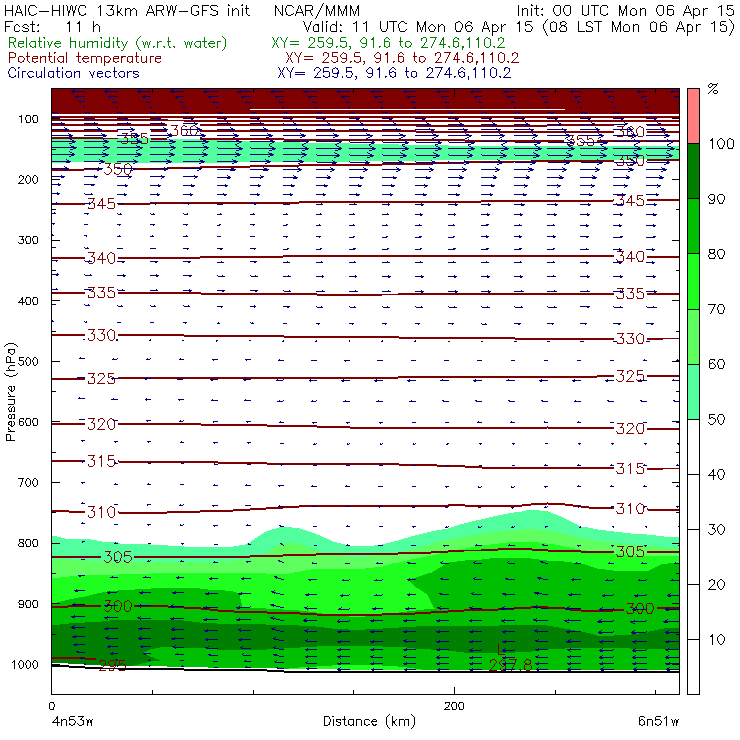Click the left '345' contour label

tap(101, 204)
